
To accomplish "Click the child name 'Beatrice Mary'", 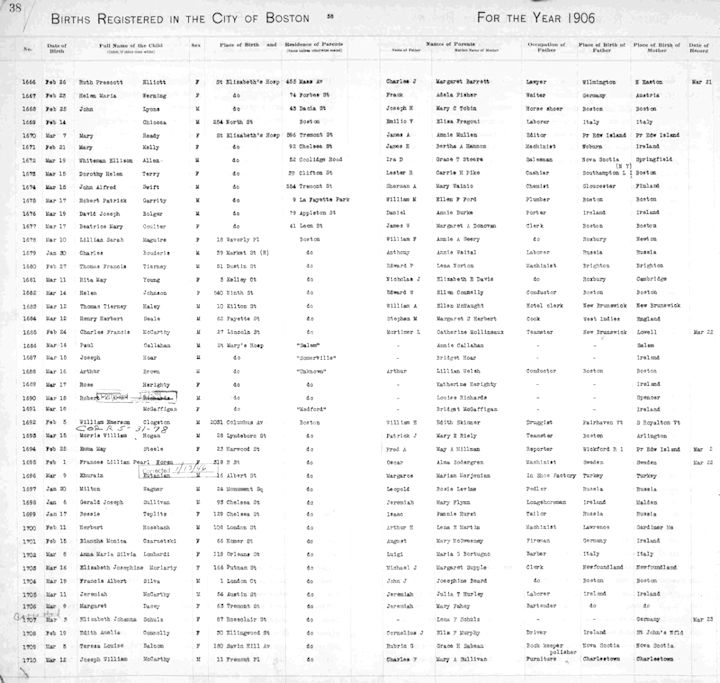I will (x=101, y=226).
